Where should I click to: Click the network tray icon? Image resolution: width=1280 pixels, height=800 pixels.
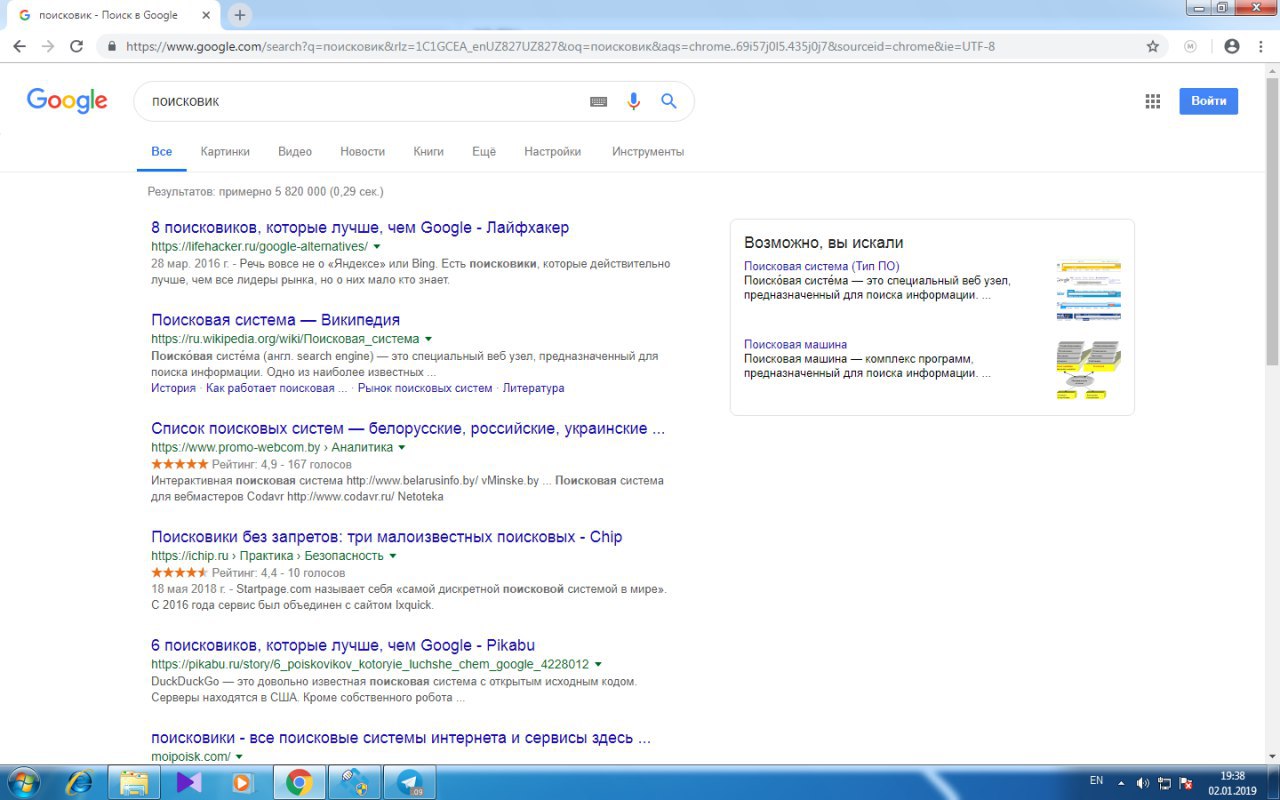click(1165, 782)
